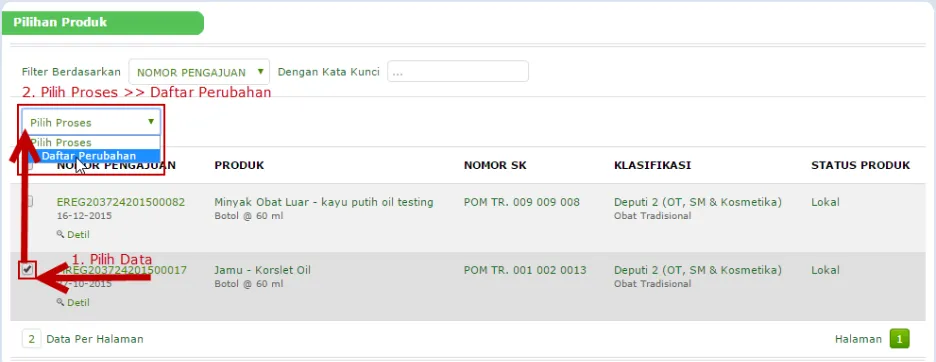Click product Minyak Obat Luar - kayu putih oil testing
The image size is (936, 362).
(x=324, y=203)
